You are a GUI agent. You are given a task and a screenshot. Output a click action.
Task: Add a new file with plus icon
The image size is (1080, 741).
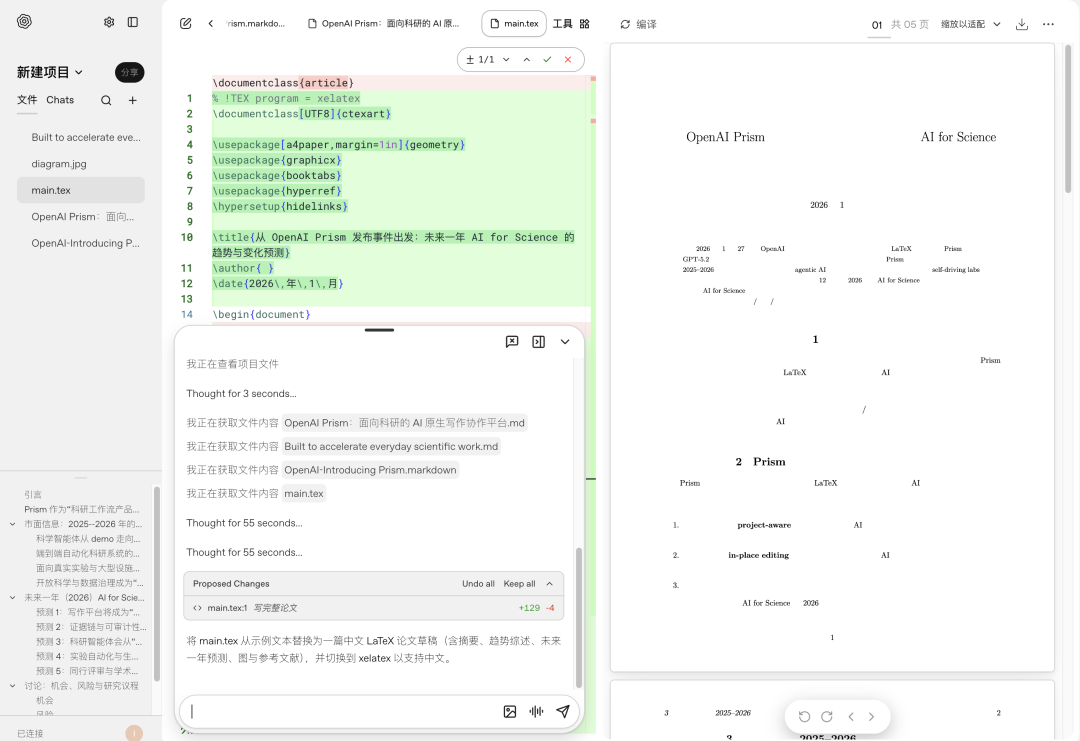click(x=133, y=101)
